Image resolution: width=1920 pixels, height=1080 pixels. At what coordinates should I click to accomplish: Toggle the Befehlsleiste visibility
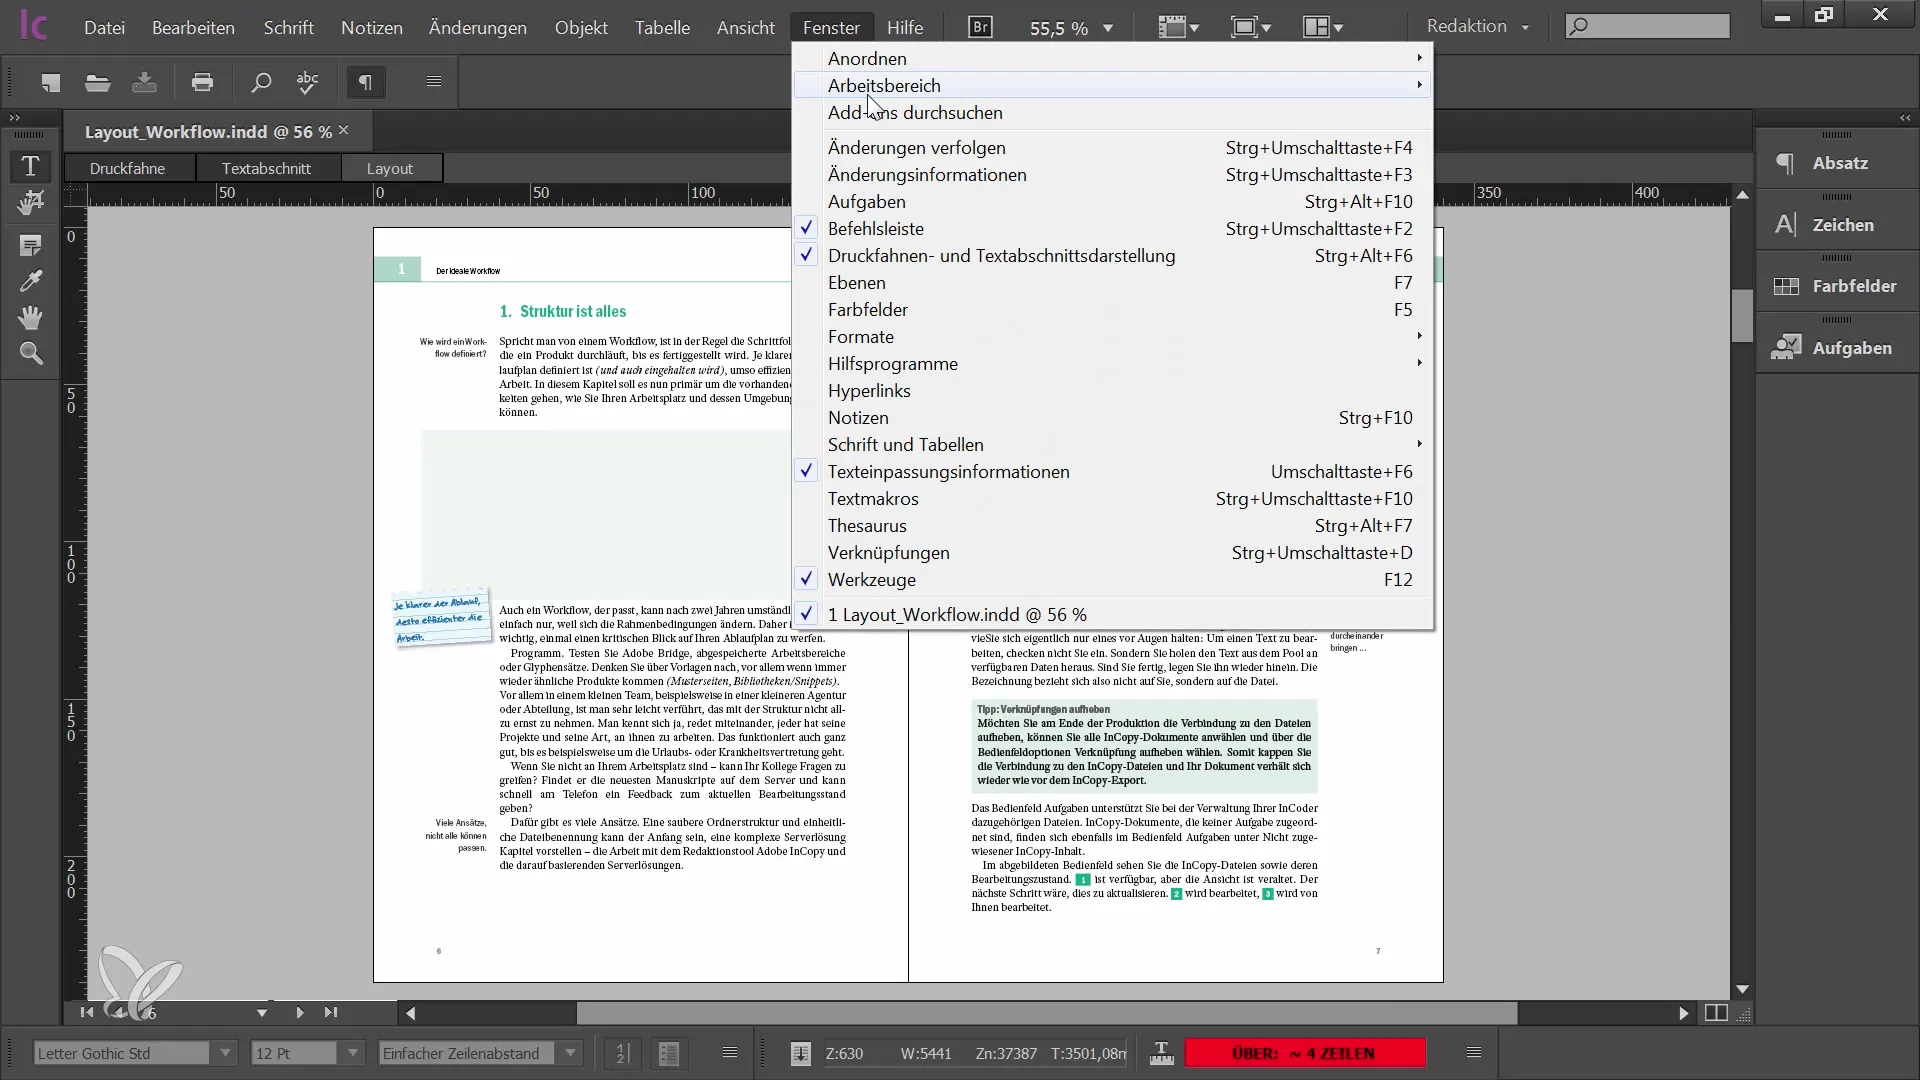point(877,228)
